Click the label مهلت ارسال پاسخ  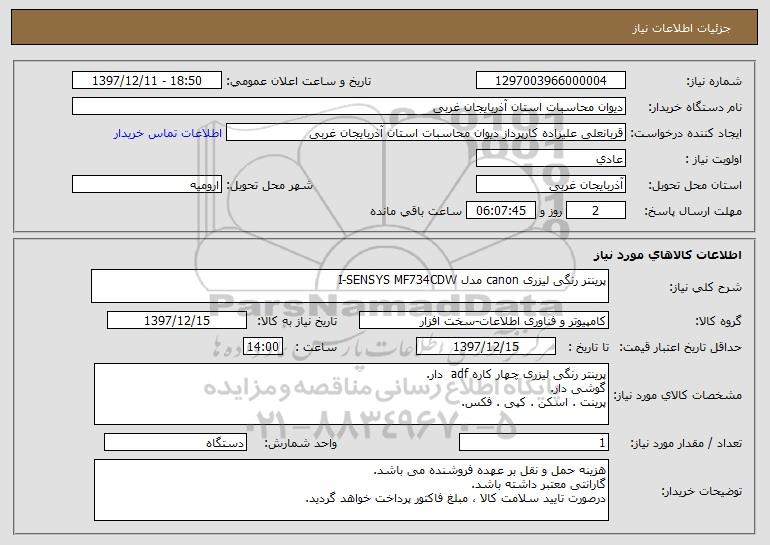(x=693, y=212)
